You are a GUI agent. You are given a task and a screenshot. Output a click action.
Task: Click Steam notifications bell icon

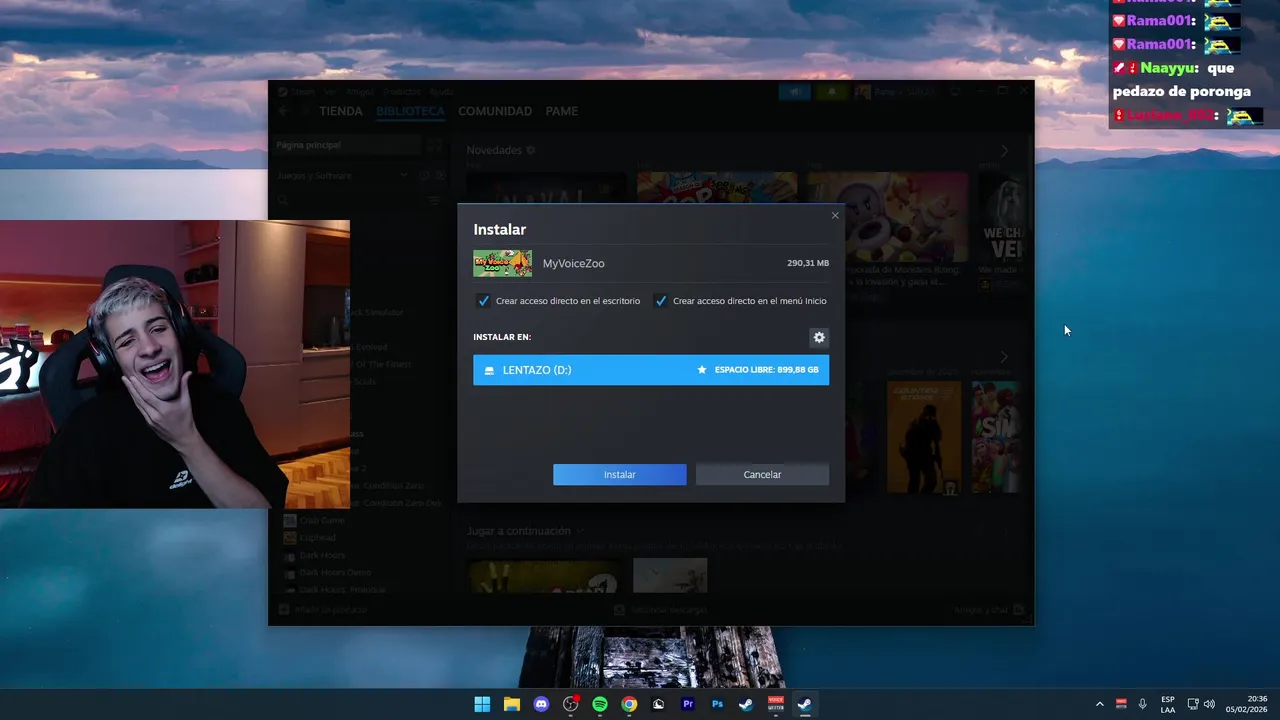pyautogui.click(x=831, y=92)
